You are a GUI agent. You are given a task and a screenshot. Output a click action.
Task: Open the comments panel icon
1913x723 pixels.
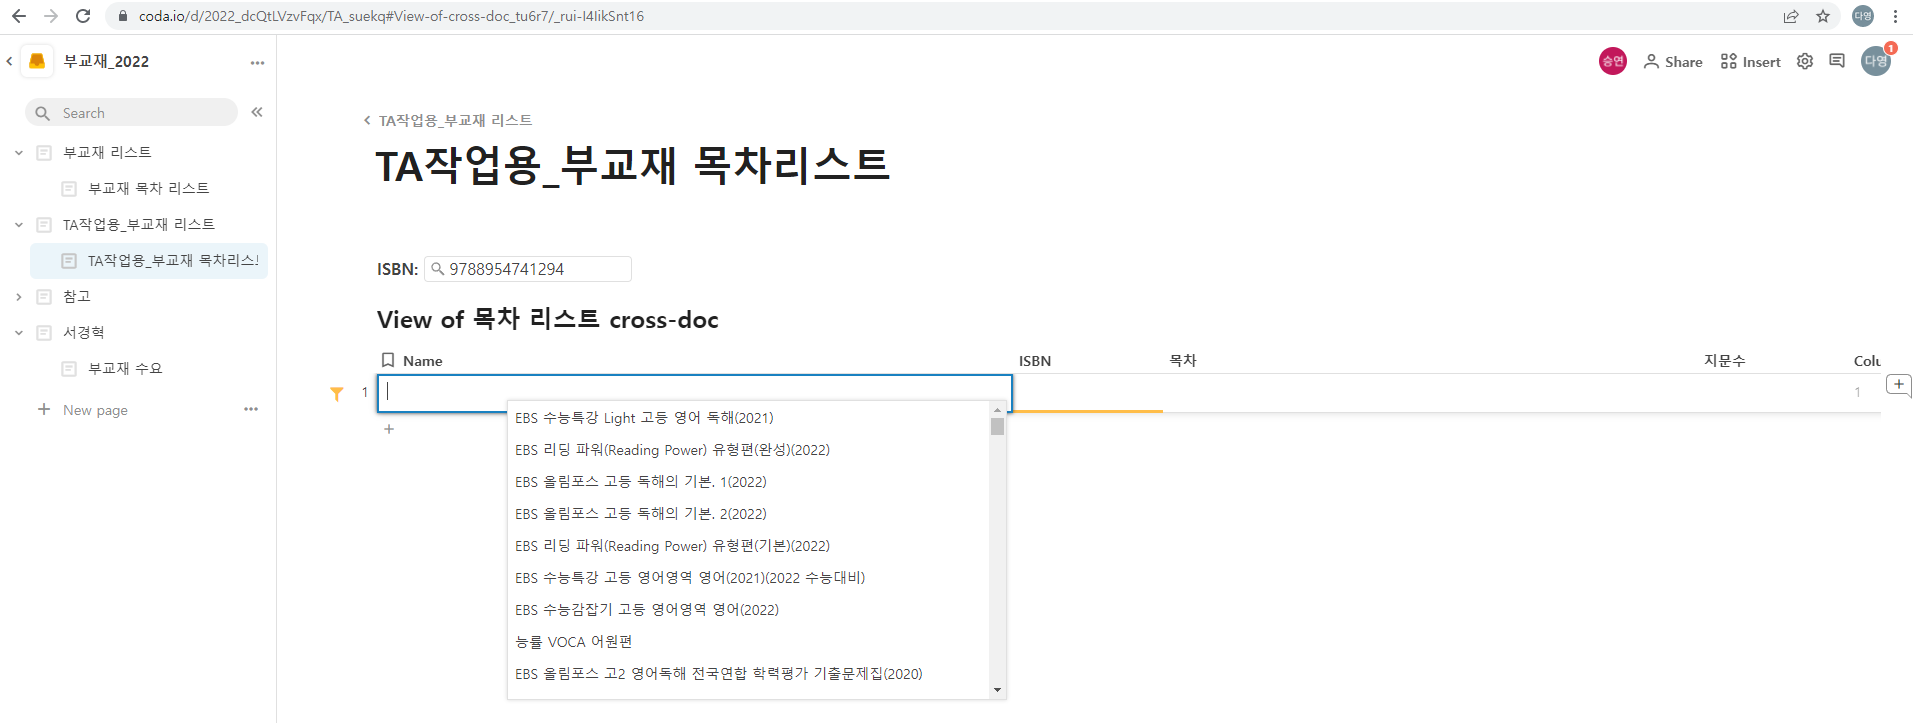point(1837,61)
